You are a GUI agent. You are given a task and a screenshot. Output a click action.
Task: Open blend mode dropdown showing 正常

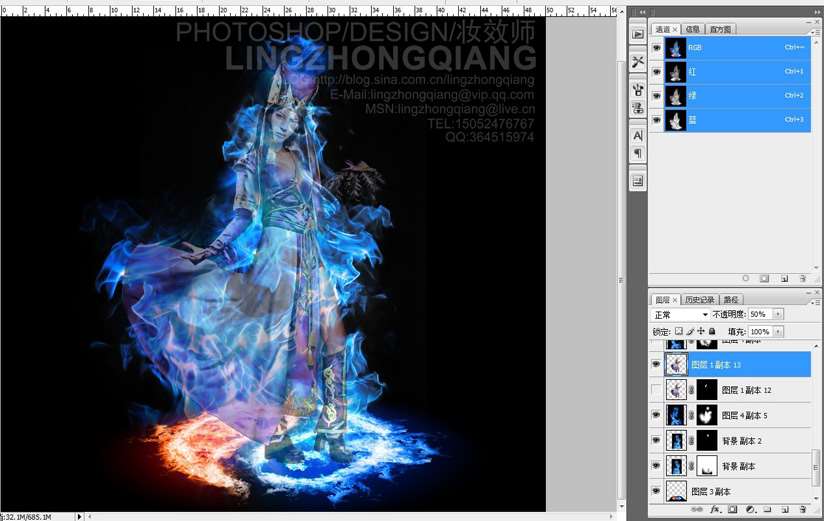click(681, 314)
